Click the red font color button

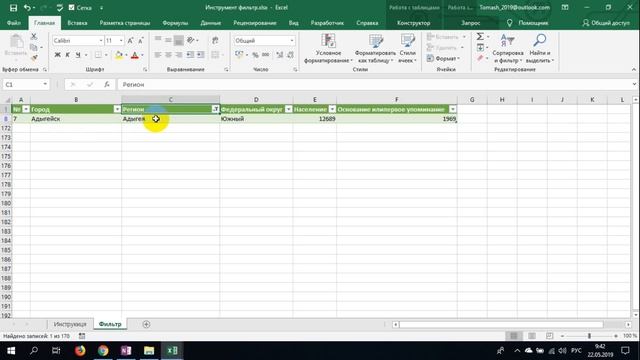point(135,55)
